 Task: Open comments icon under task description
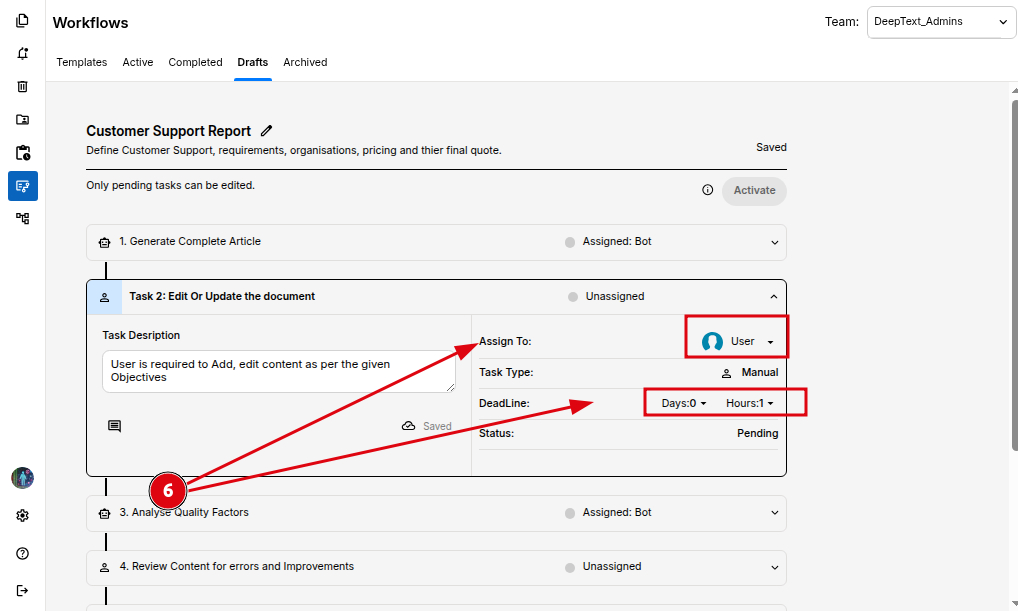(x=115, y=426)
